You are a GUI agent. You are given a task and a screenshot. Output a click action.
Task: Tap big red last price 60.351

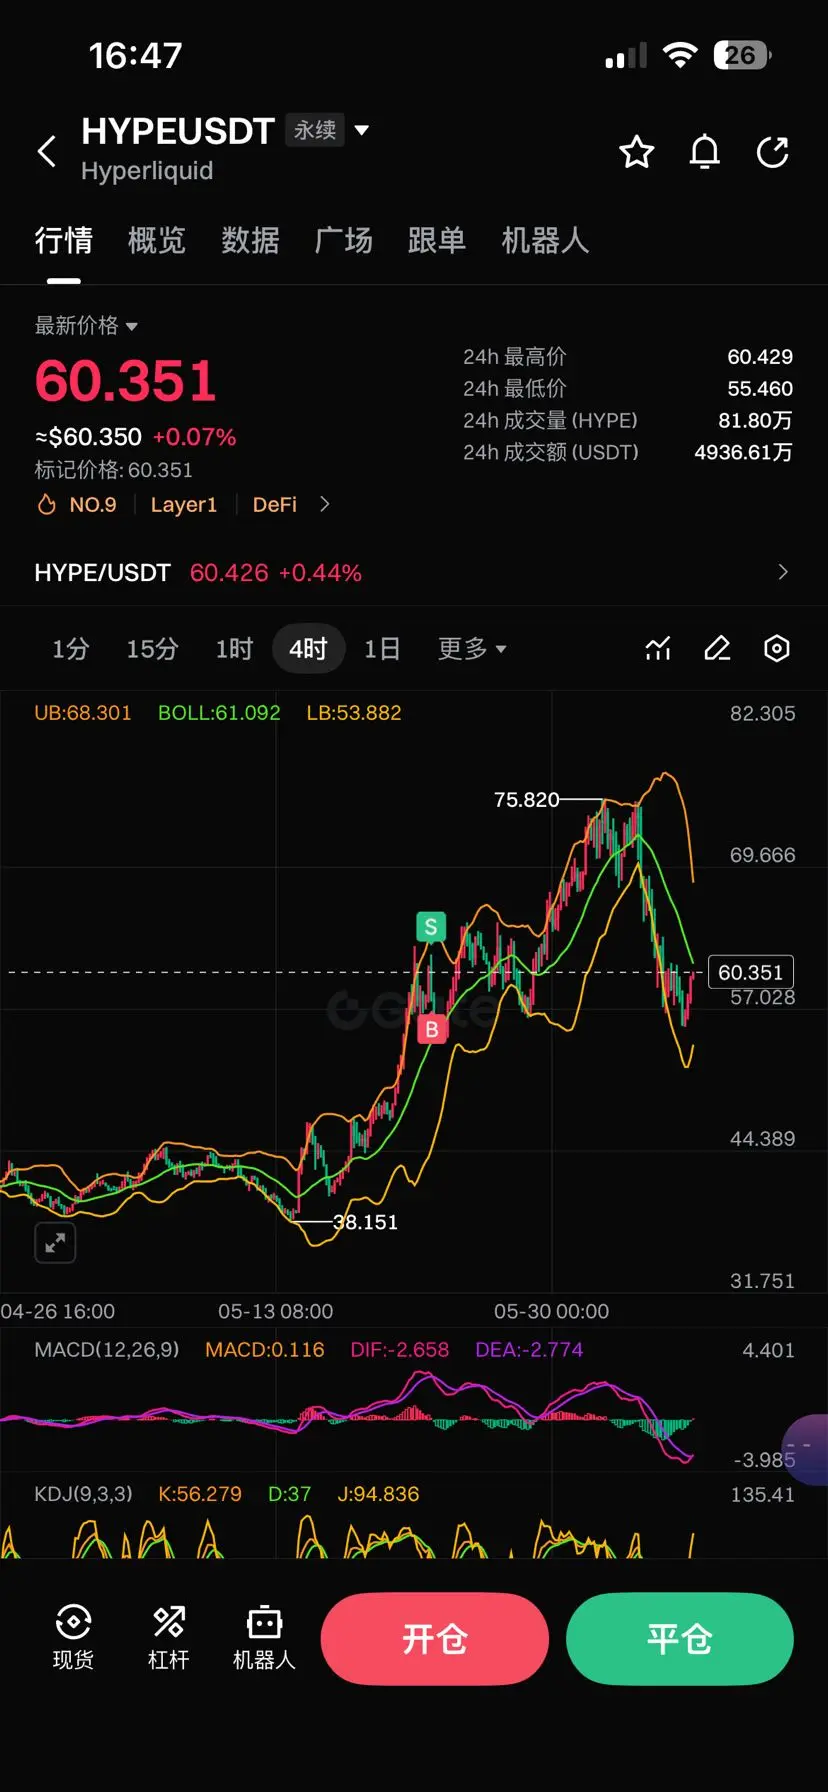(x=126, y=381)
